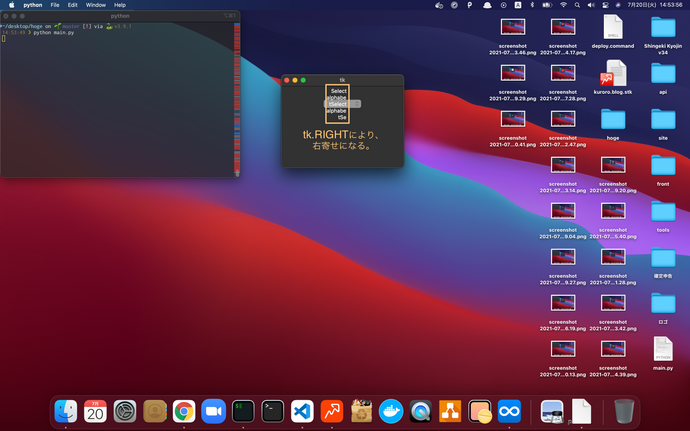Open Preview app in the Dock
The height and width of the screenshot is (431, 690).
click(x=552, y=412)
